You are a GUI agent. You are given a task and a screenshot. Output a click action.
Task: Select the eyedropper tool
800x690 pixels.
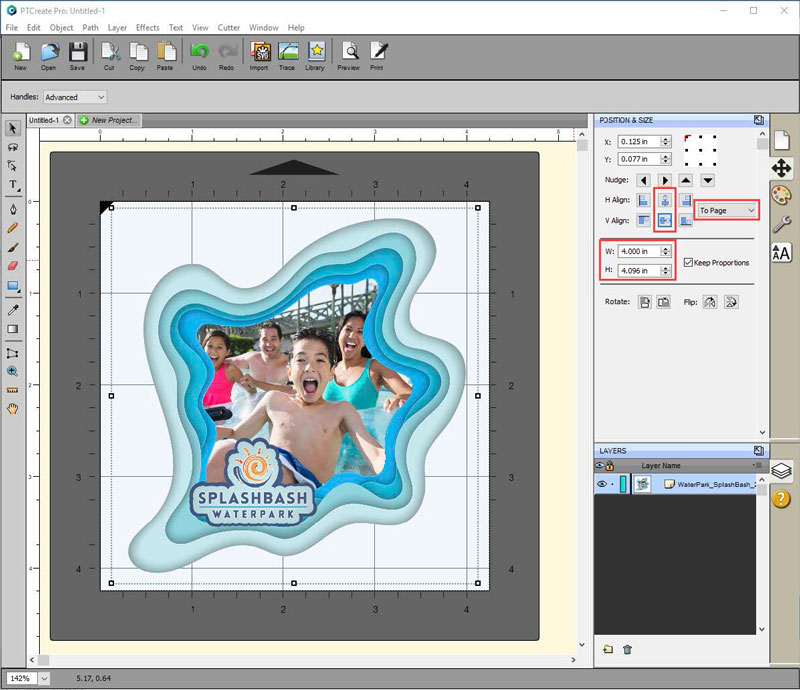tap(13, 310)
